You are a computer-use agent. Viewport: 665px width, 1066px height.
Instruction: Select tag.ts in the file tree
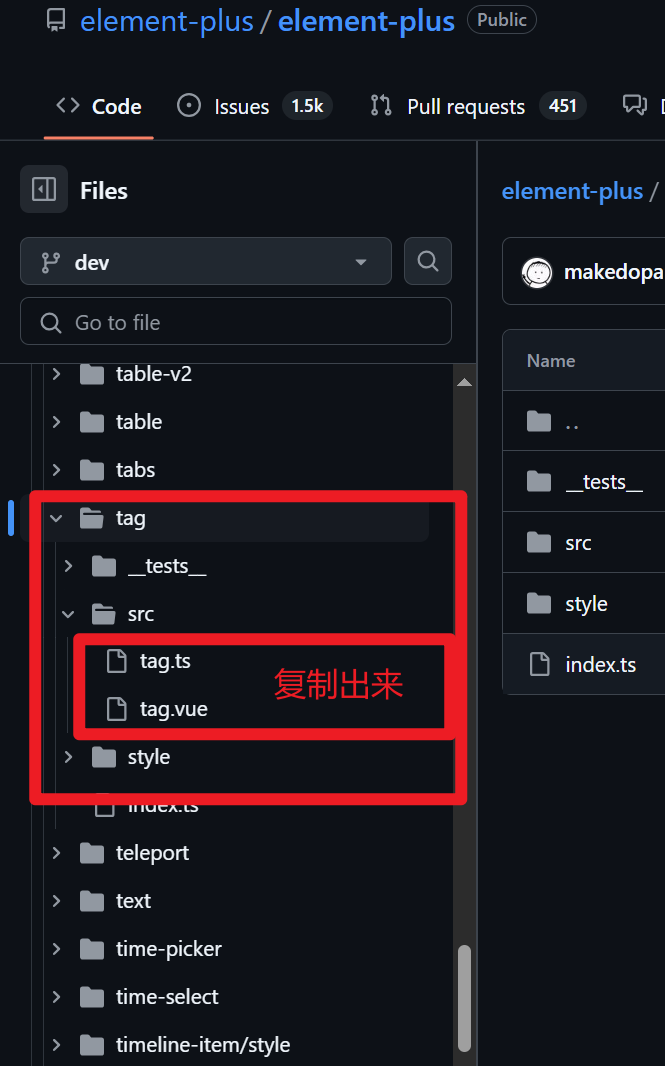[165, 661]
